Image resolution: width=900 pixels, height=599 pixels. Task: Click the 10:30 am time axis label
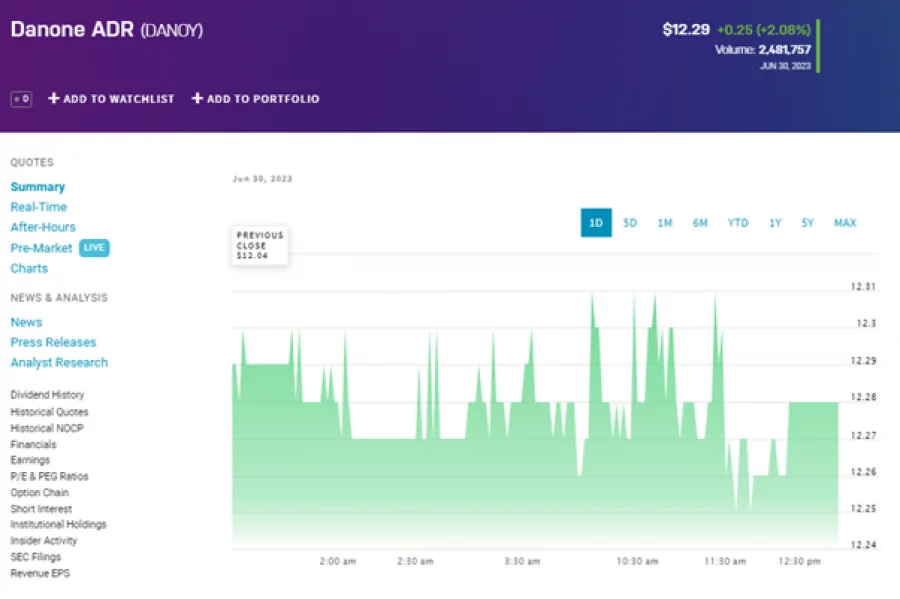(637, 561)
